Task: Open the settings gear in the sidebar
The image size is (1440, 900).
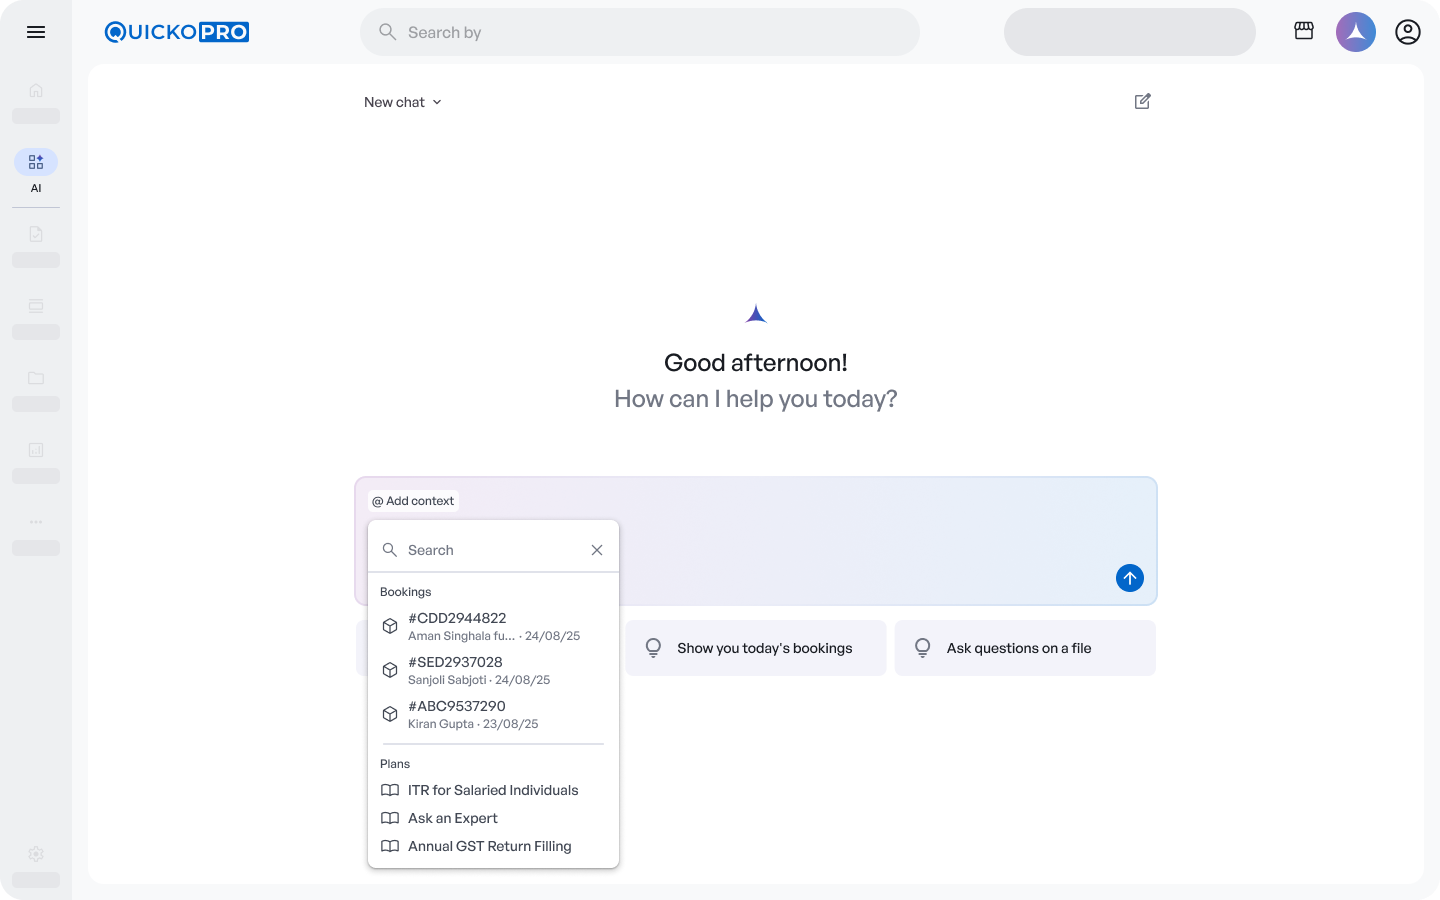Action: [36, 854]
